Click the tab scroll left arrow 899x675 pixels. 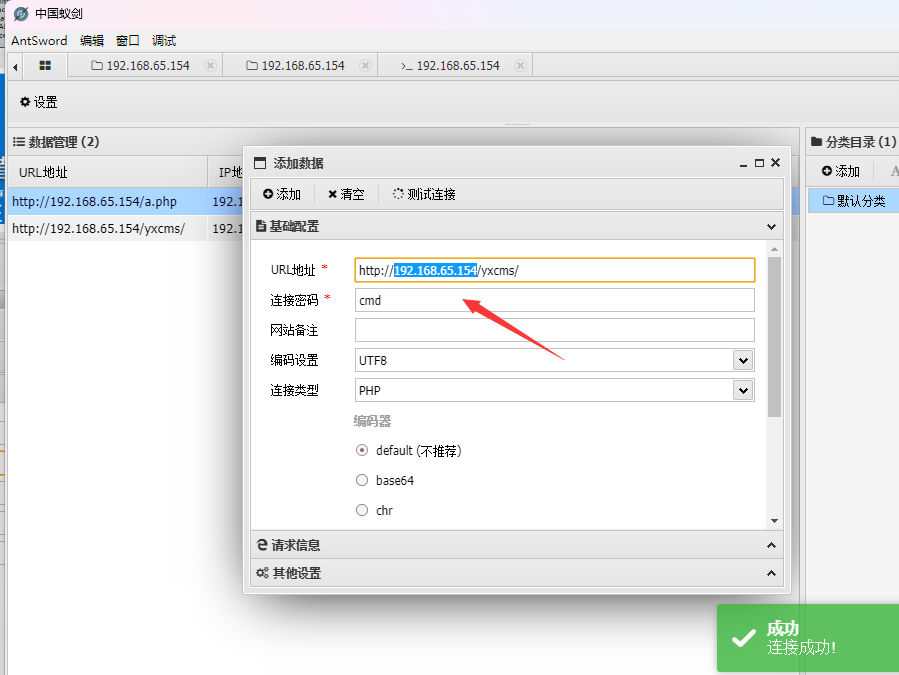pyautogui.click(x=15, y=66)
